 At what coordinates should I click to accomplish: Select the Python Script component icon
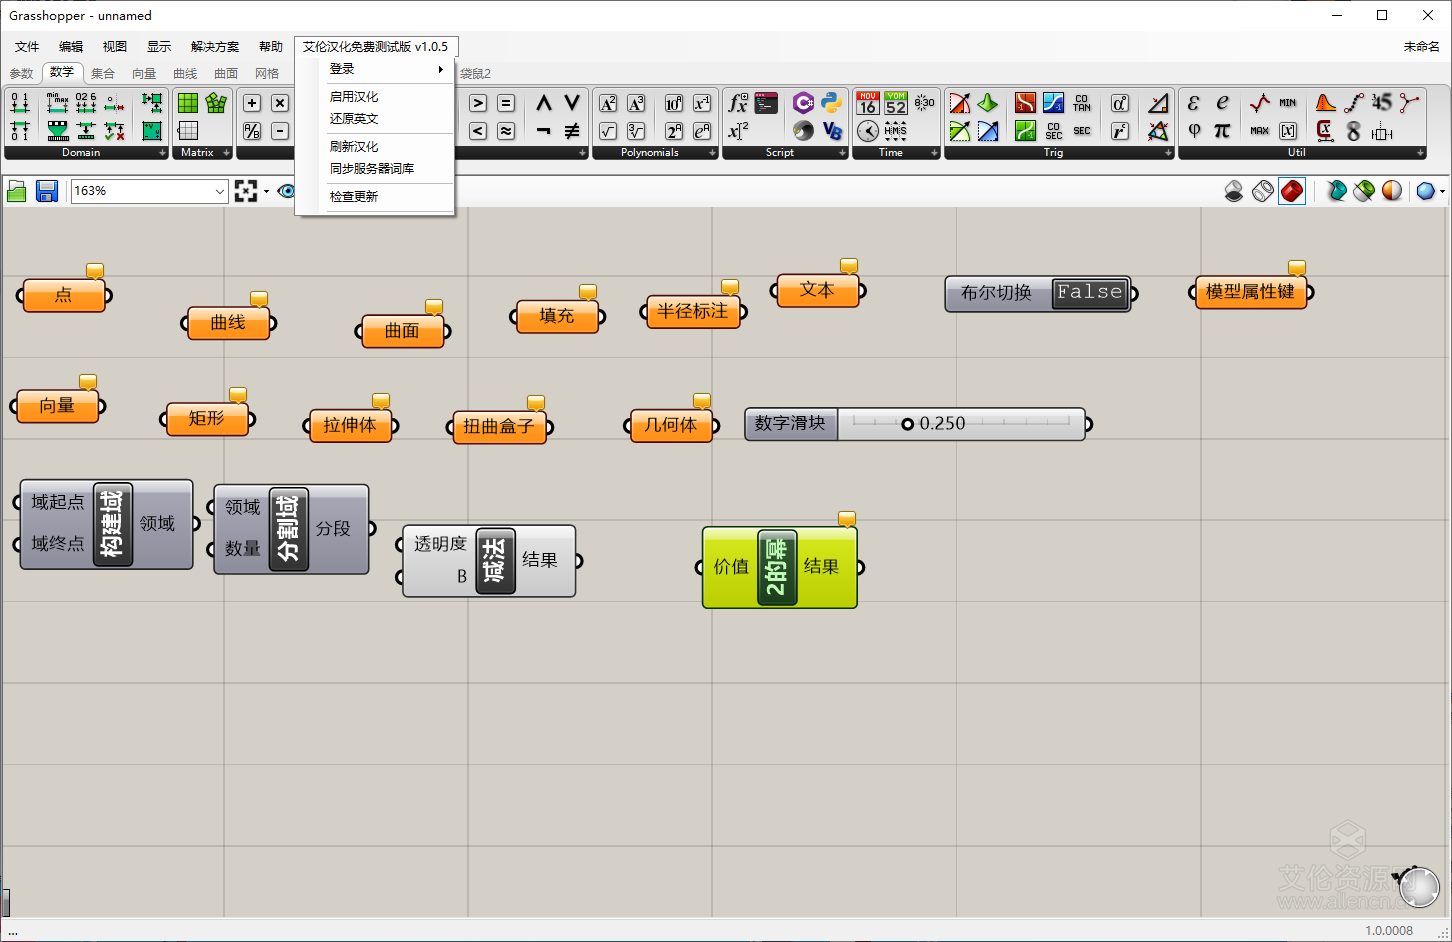831,103
